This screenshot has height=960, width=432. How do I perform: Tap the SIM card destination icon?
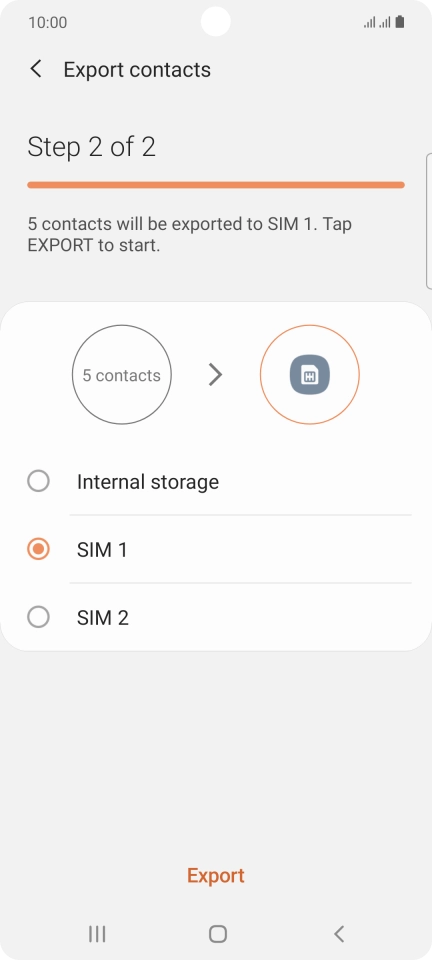310,375
